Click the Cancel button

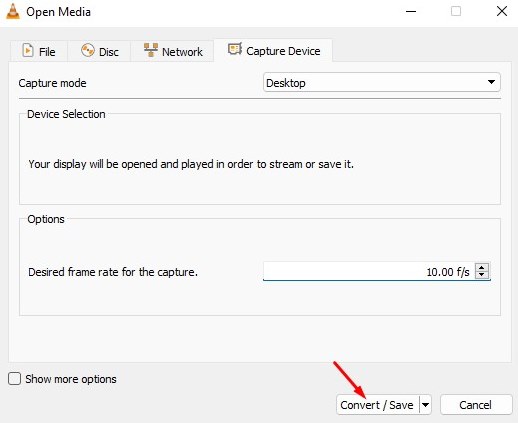(x=476, y=405)
